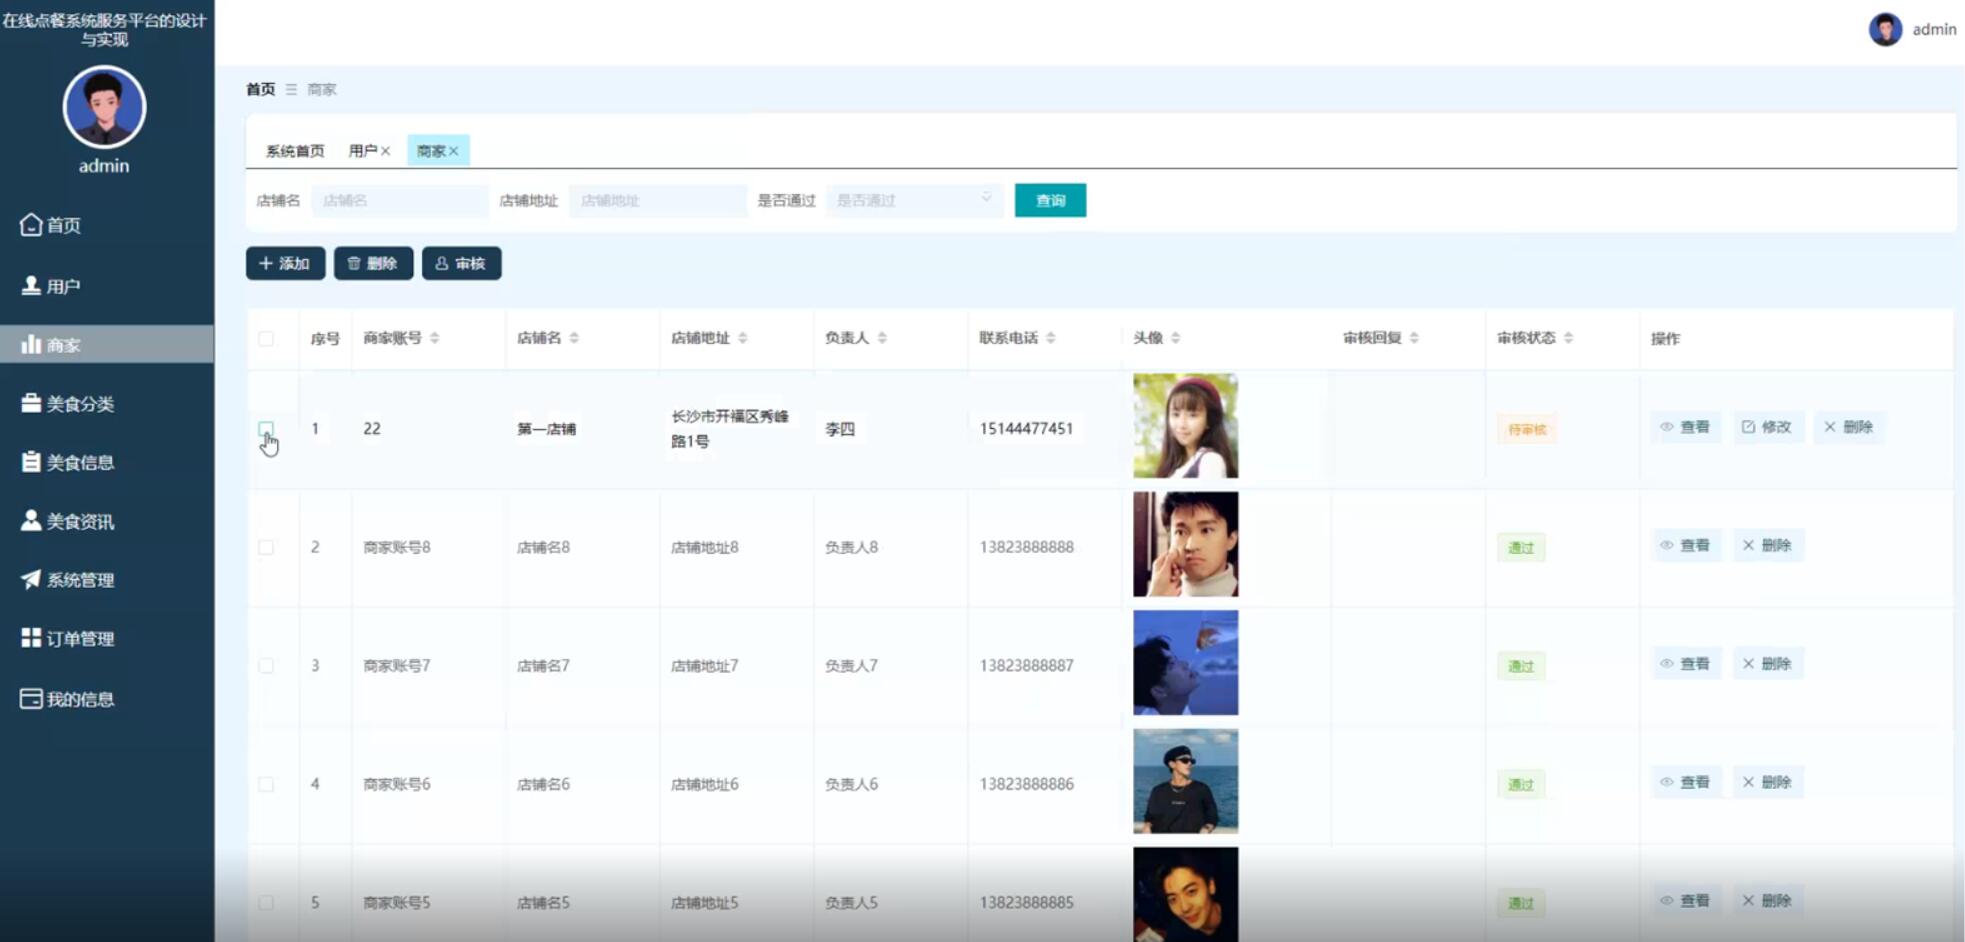Viewport: 1965px width, 942px height.
Task: Sort by 商家账号 column arrows
Action: pos(435,338)
